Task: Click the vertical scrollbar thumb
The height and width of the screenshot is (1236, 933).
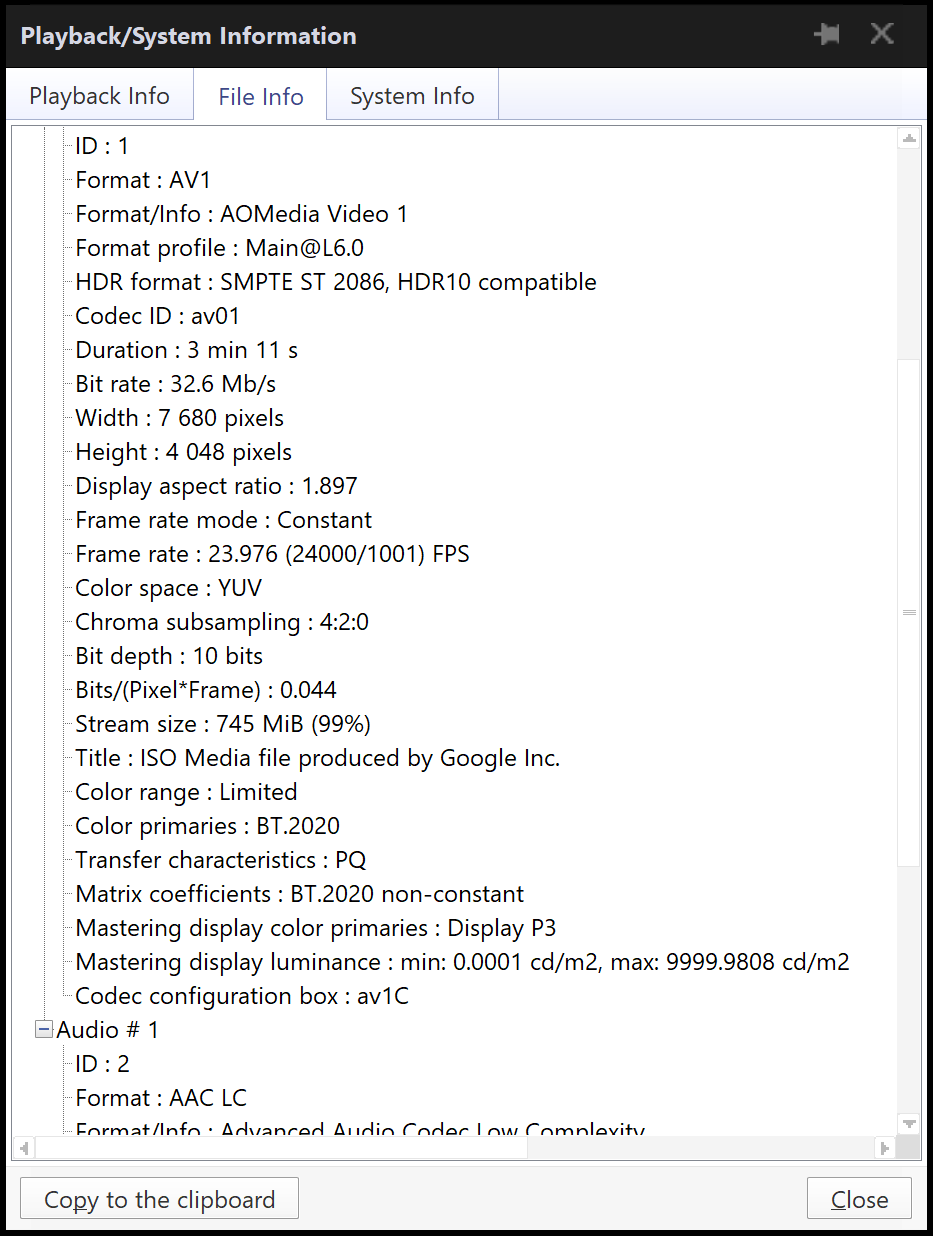Action: [x=909, y=612]
